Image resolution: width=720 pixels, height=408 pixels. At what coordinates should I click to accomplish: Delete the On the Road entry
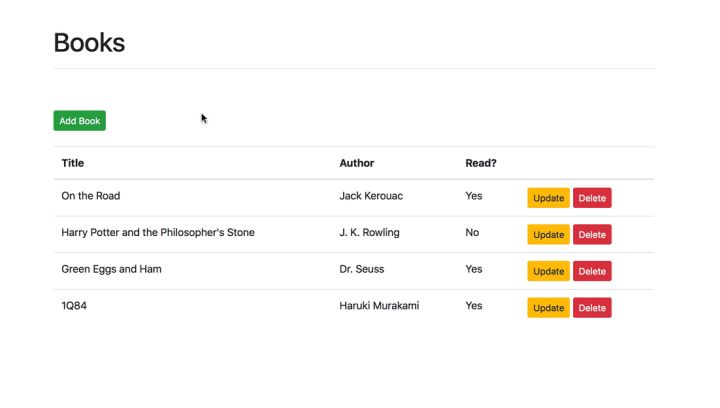coord(592,198)
